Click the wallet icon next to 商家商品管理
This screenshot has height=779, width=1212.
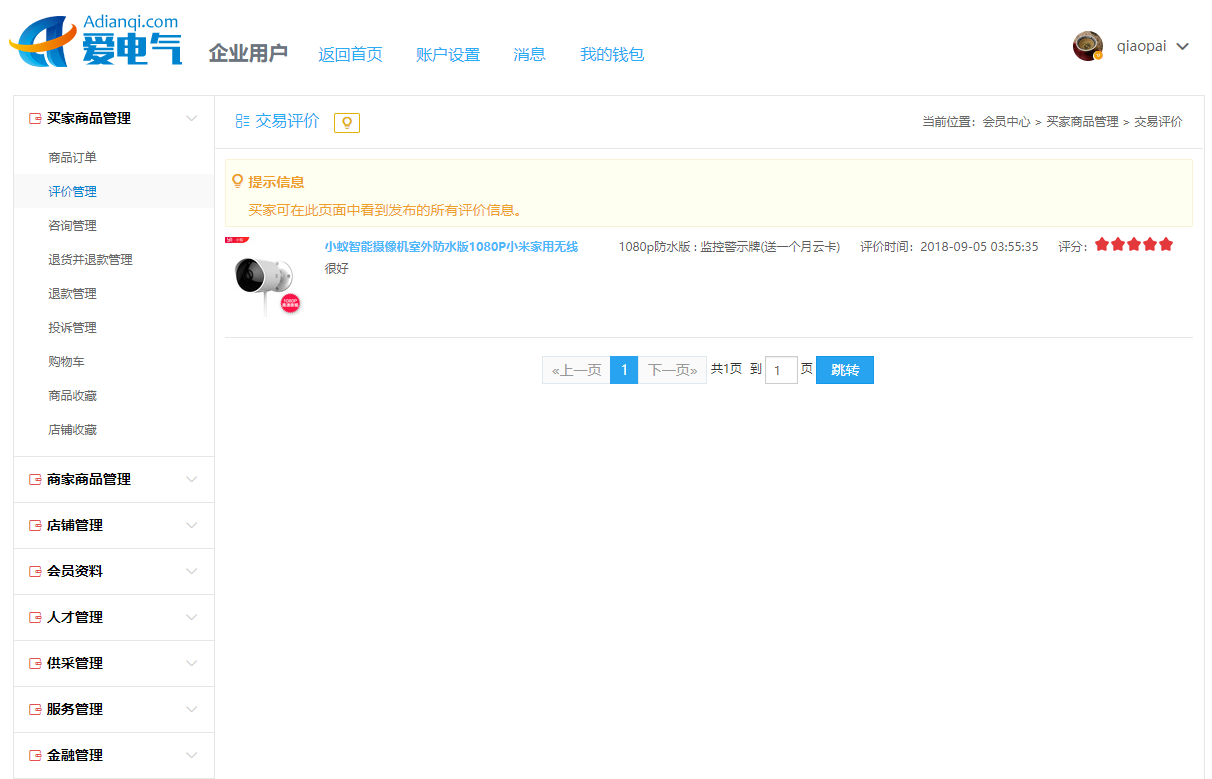click(x=35, y=480)
